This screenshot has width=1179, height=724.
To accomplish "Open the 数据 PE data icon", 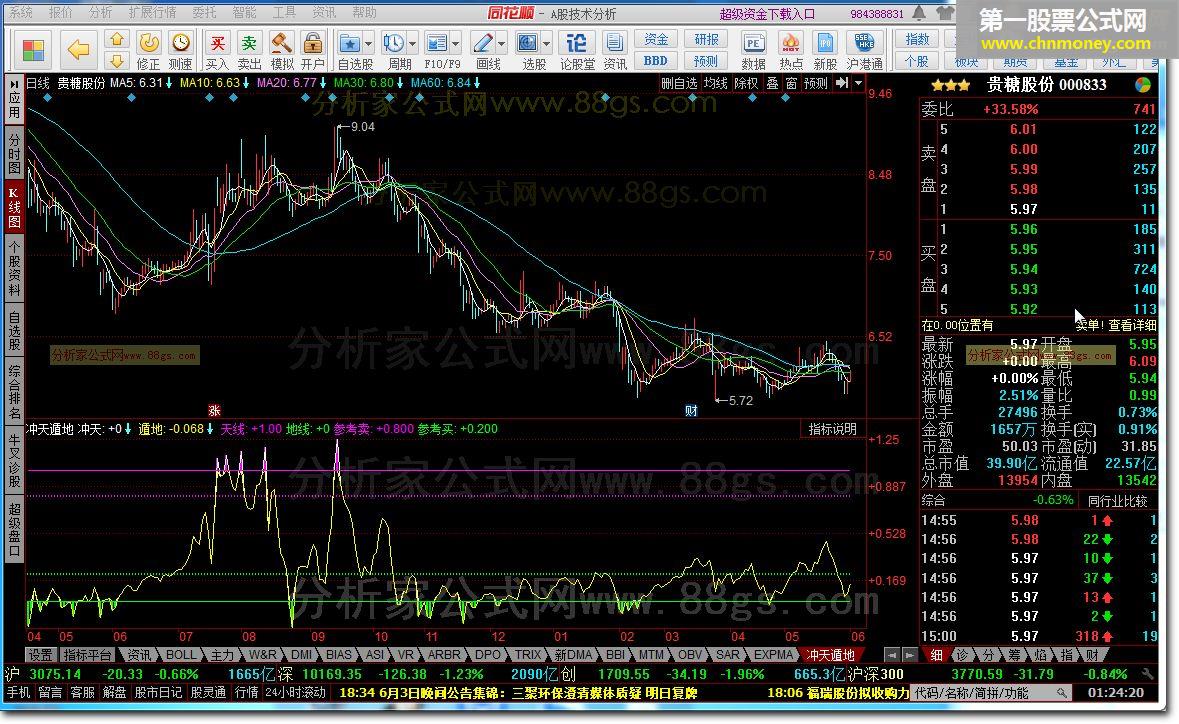I will [753, 43].
